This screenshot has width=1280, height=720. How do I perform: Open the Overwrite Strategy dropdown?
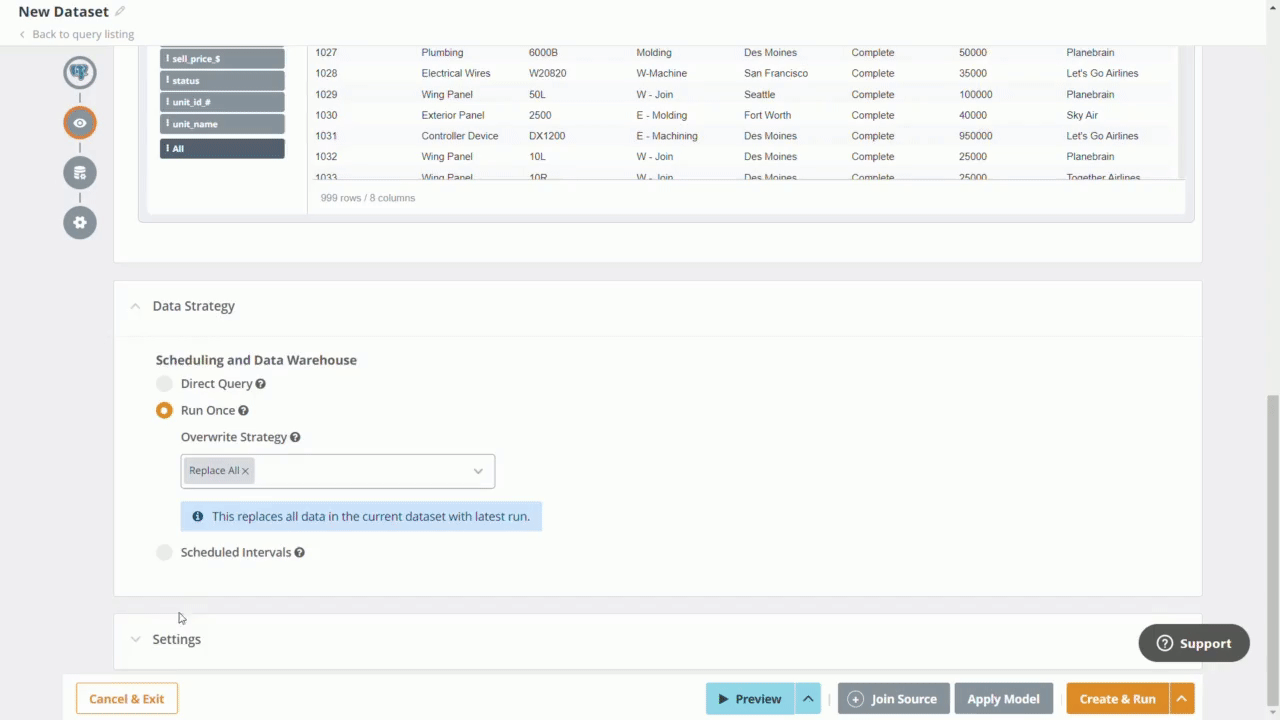(x=477, y=471)
